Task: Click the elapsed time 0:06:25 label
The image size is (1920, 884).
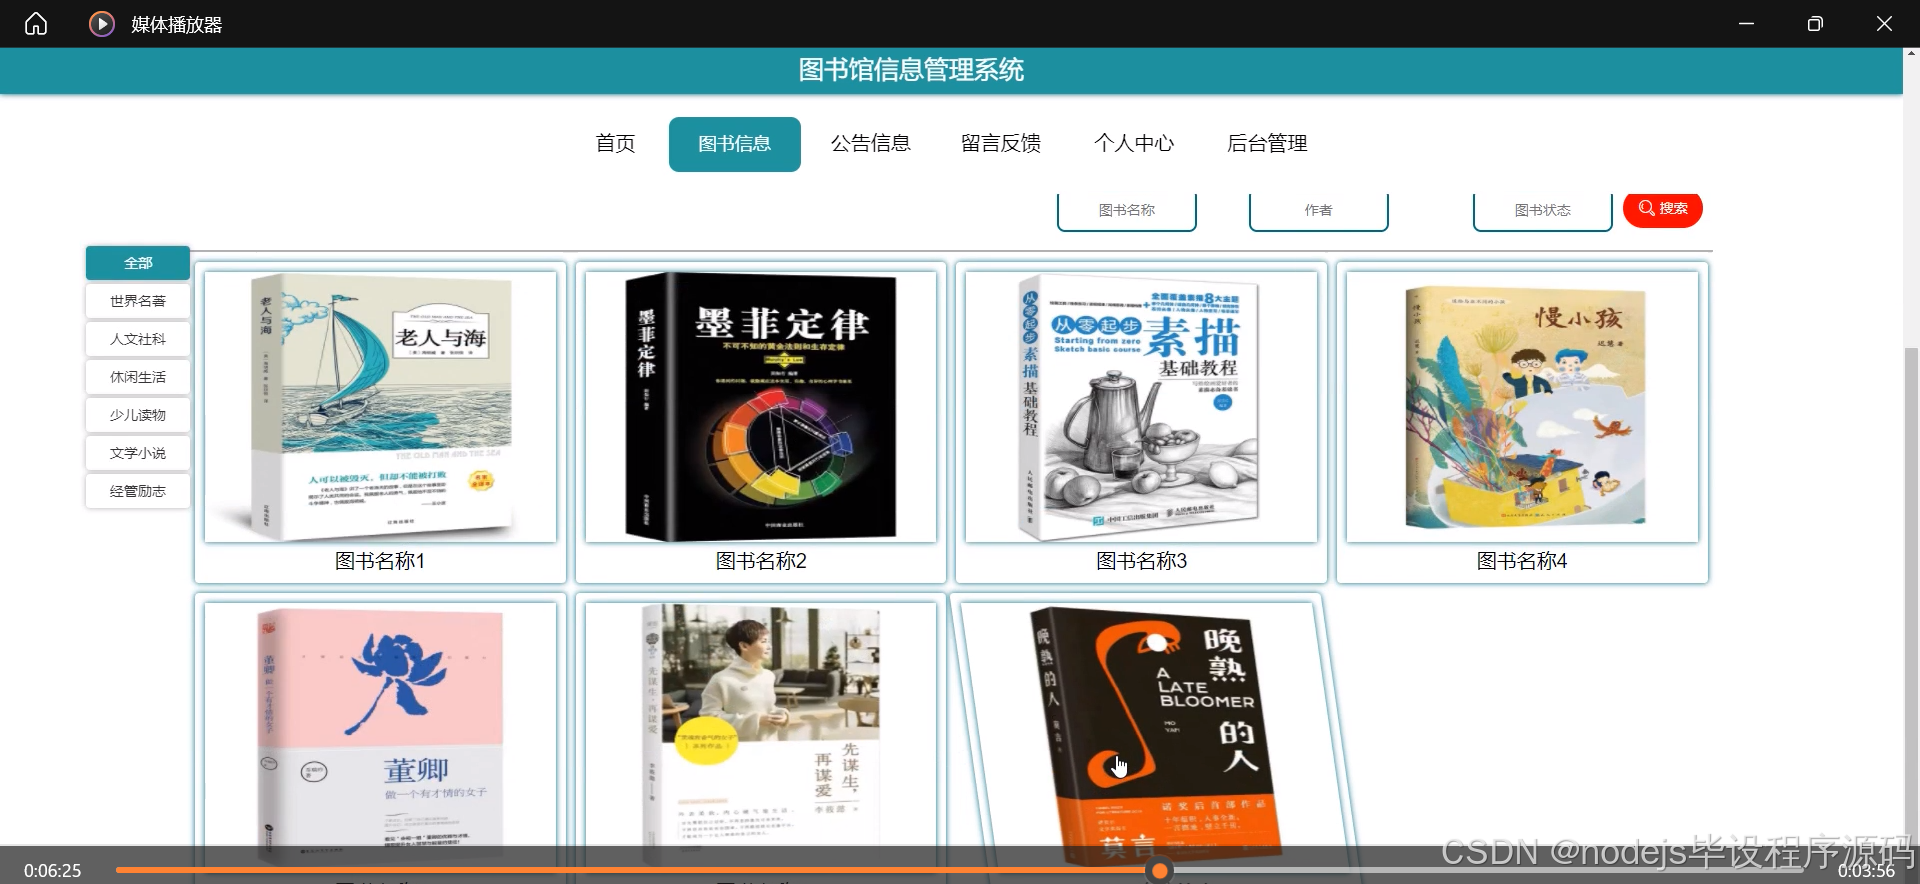Action: point(52,871)
